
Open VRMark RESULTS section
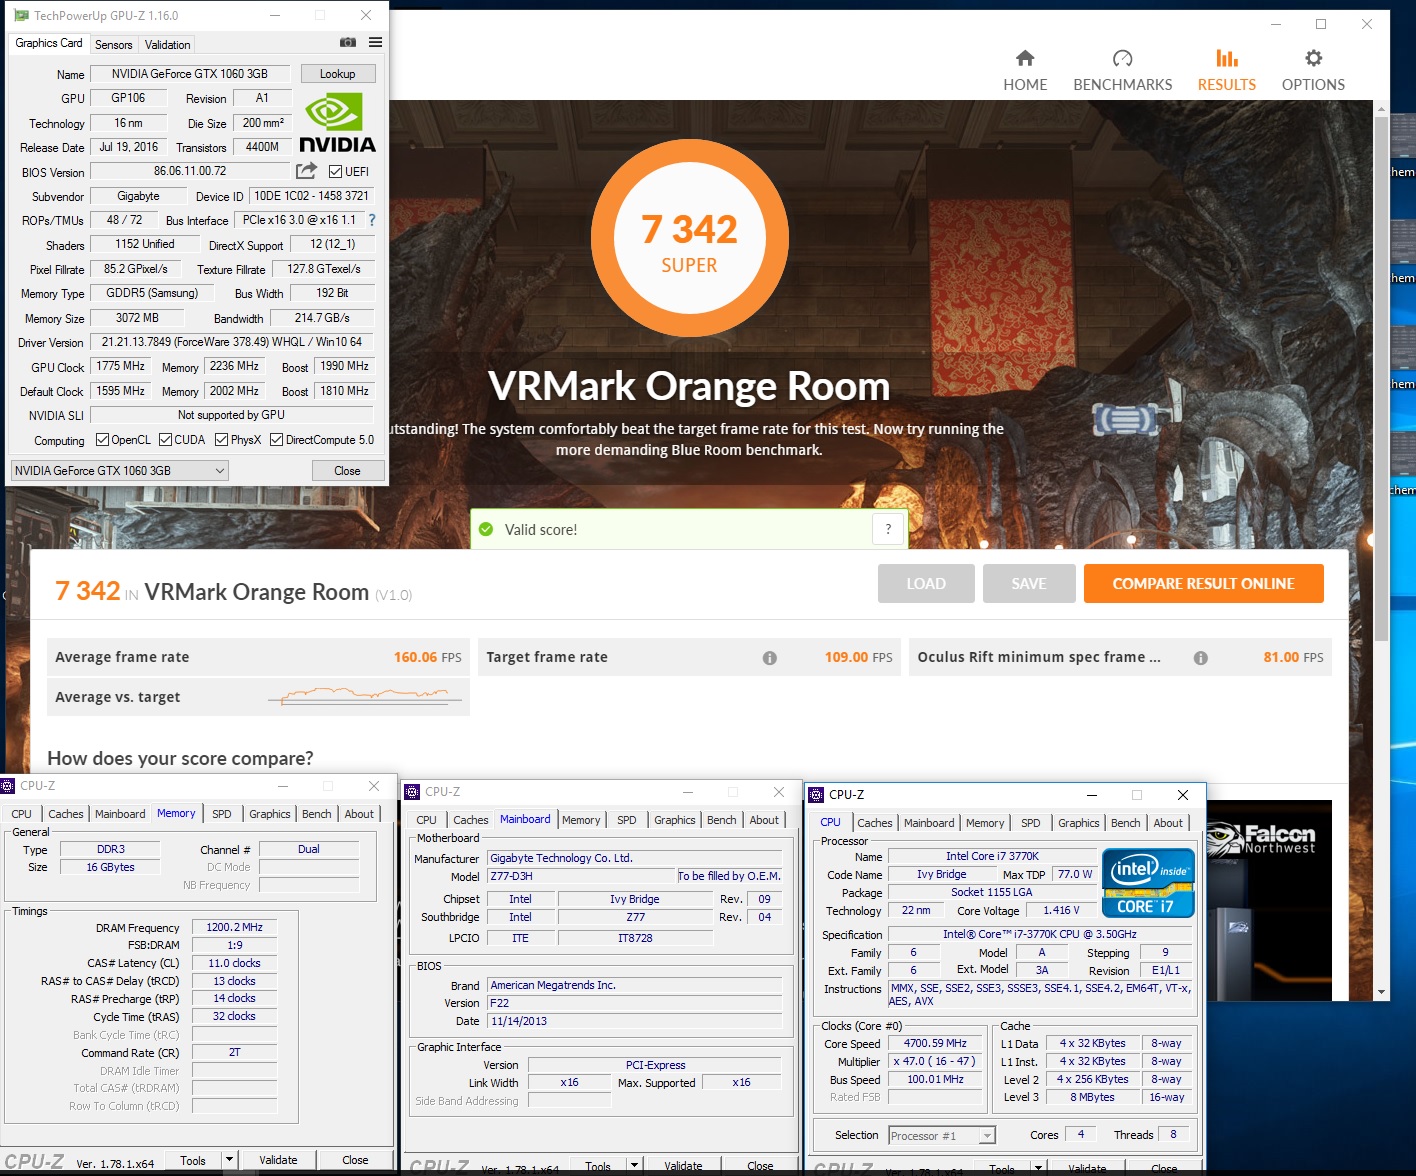click(1226, 70)
